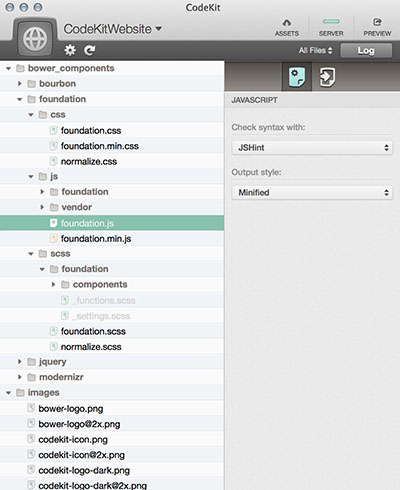Click the bourbon folder icon

click(32, 84)
